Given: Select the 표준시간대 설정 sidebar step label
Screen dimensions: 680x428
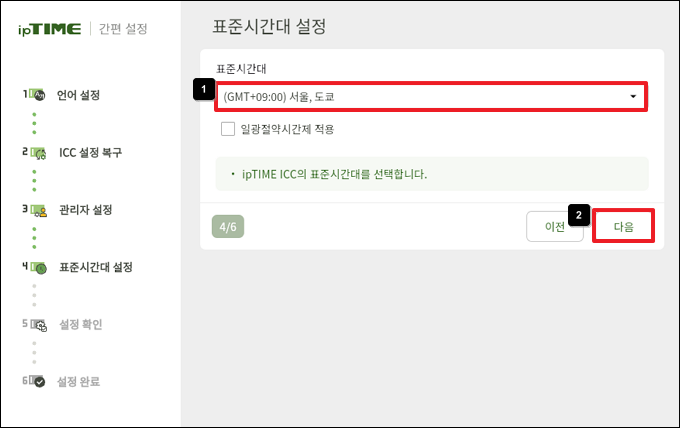Looking at the screenshot, I should pyautogui.click(x=96, y=268).
